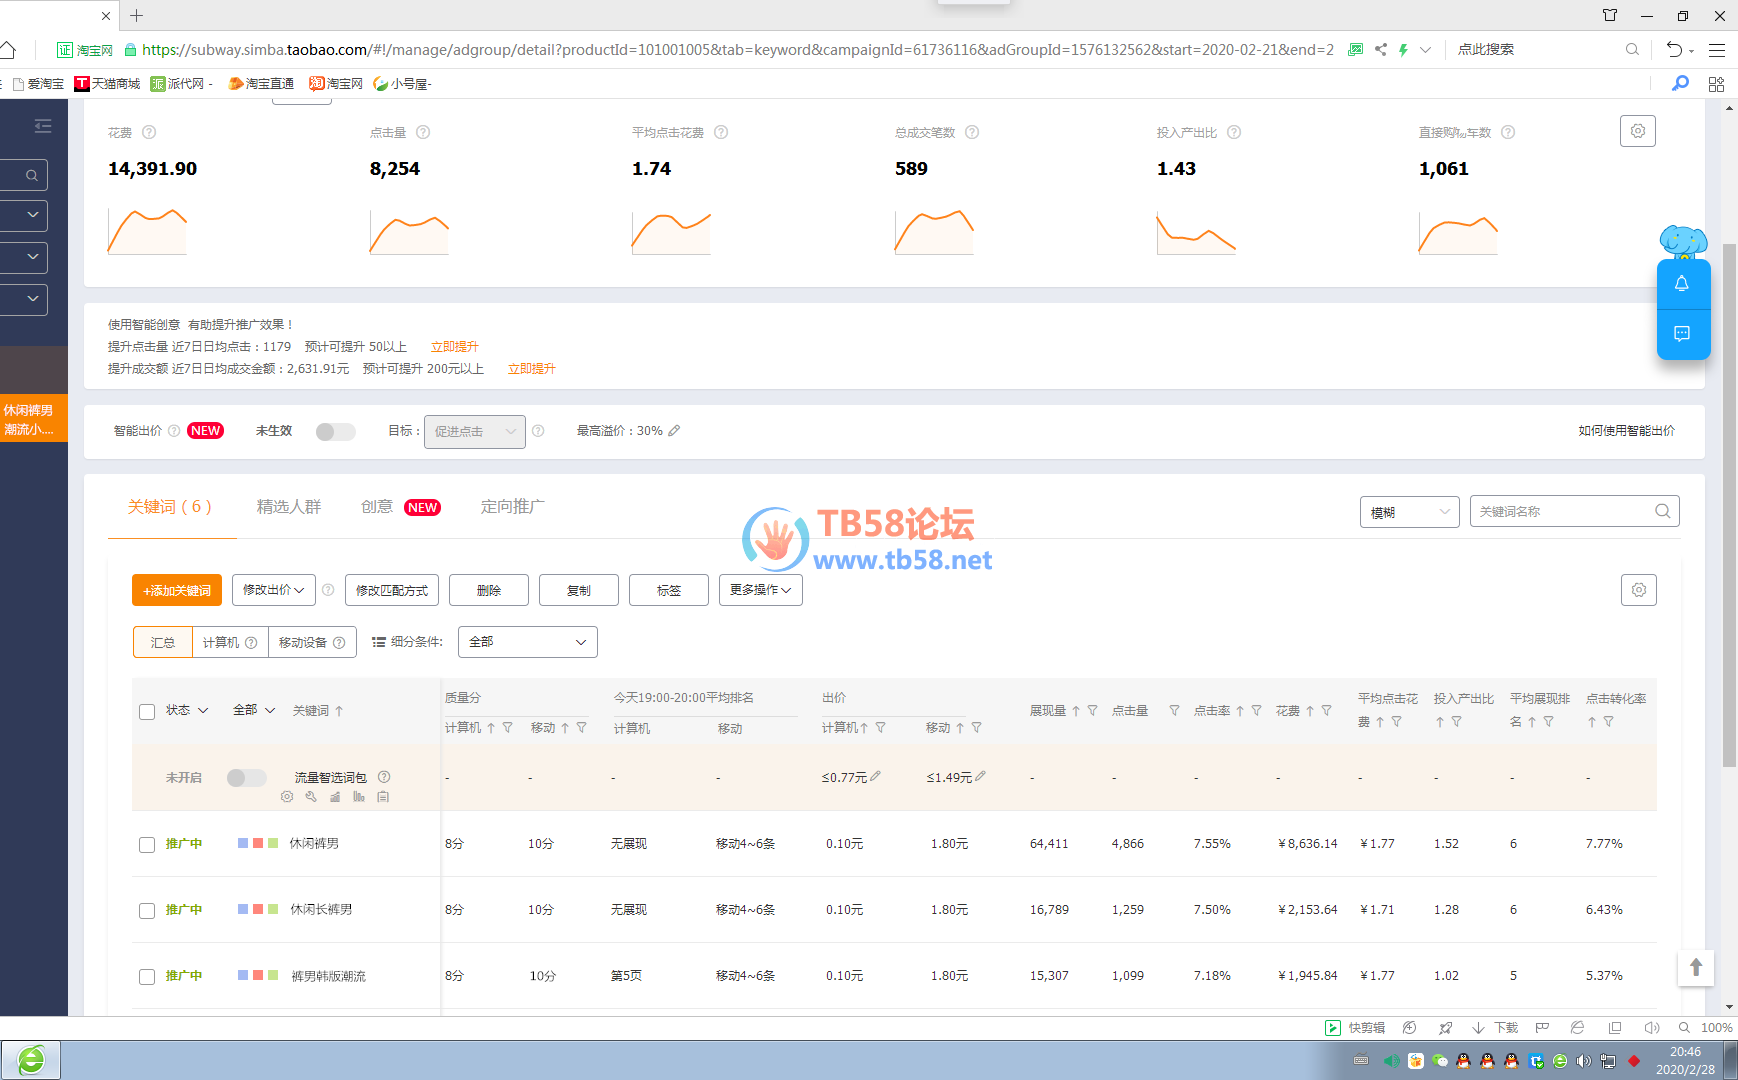
Task: Open the chat message floating icon
Action: [x=1682, y=333]
